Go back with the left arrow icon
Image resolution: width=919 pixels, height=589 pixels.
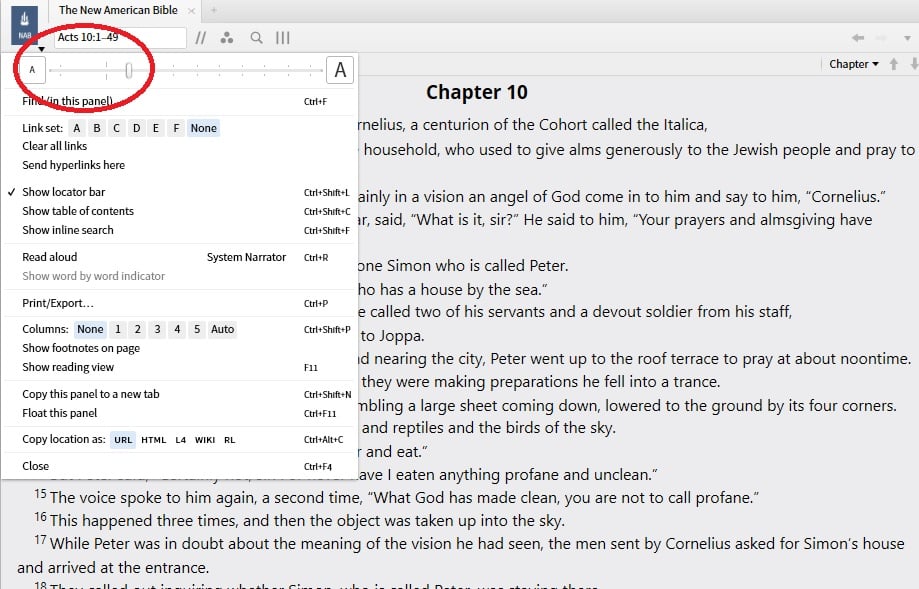click(858, 38)
